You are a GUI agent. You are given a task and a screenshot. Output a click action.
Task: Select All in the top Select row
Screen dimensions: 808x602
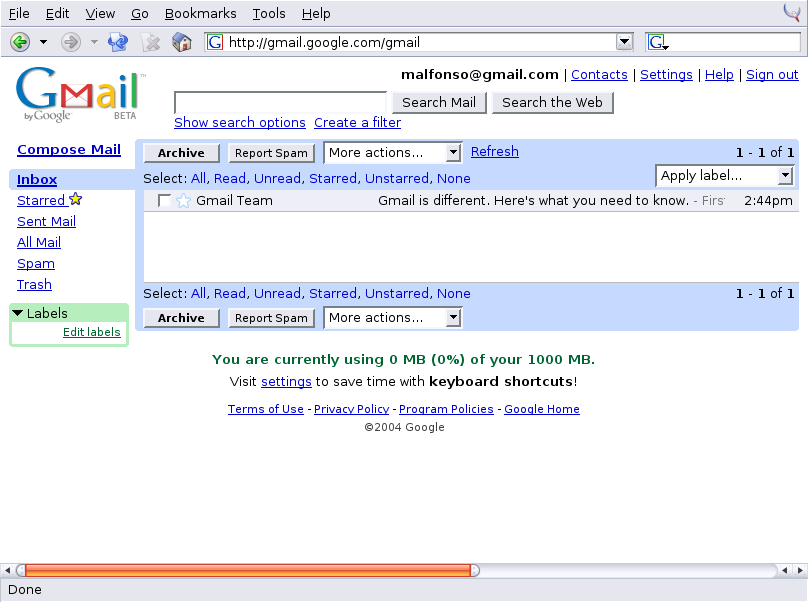pyautogui.click(x=198, y=178)
